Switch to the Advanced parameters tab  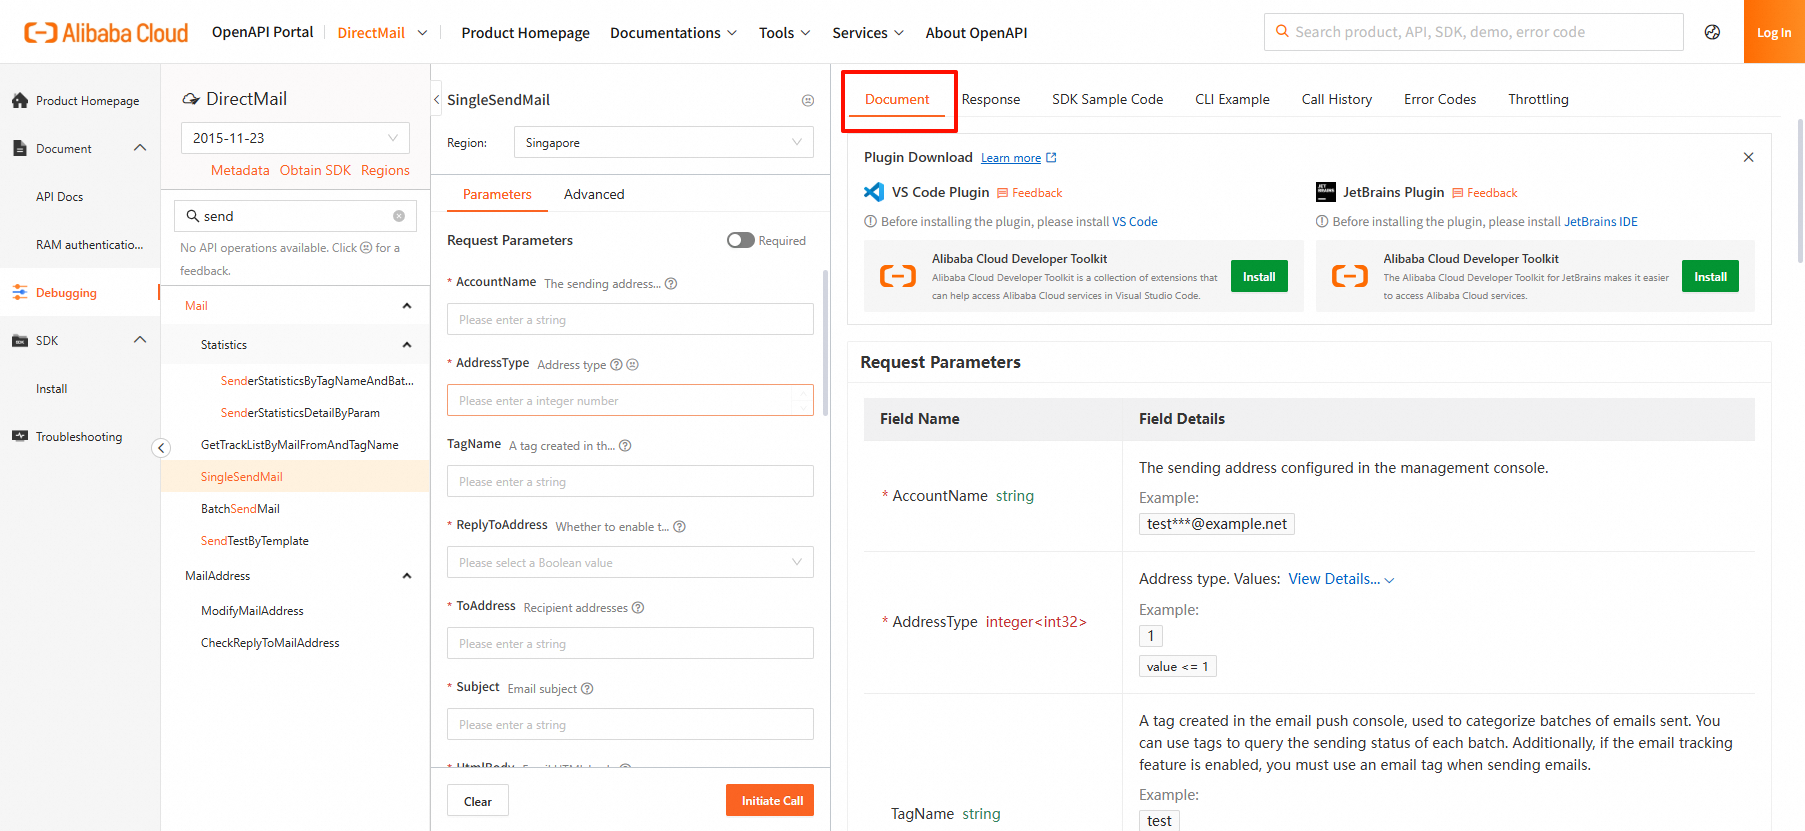594,194
